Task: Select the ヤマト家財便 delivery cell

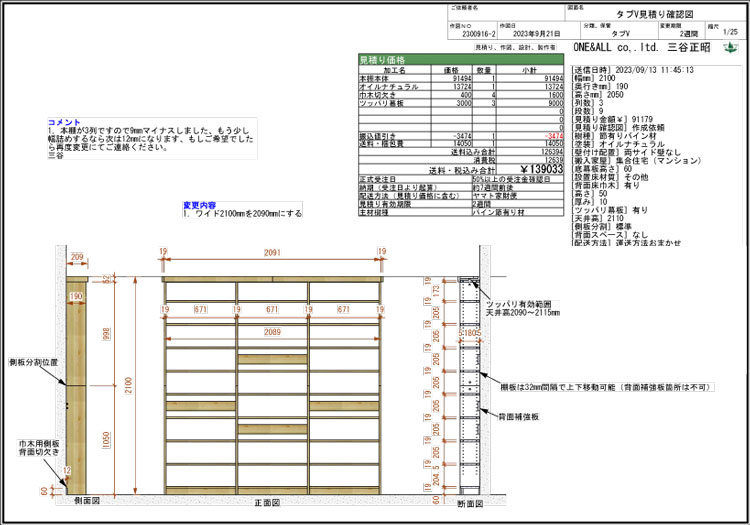Action: click(493, 196)
